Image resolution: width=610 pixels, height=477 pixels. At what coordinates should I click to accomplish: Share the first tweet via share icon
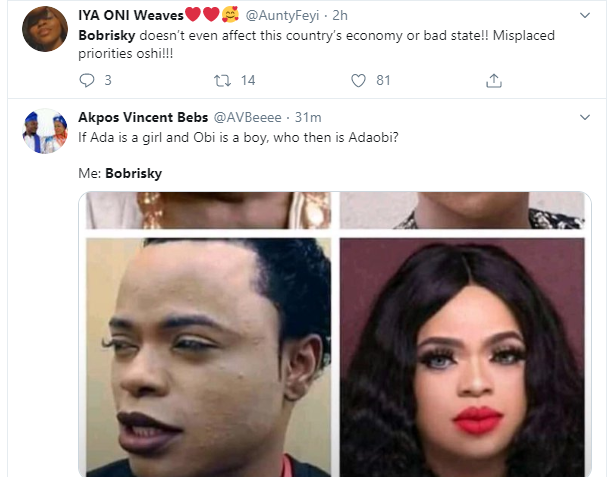point(493,80)
